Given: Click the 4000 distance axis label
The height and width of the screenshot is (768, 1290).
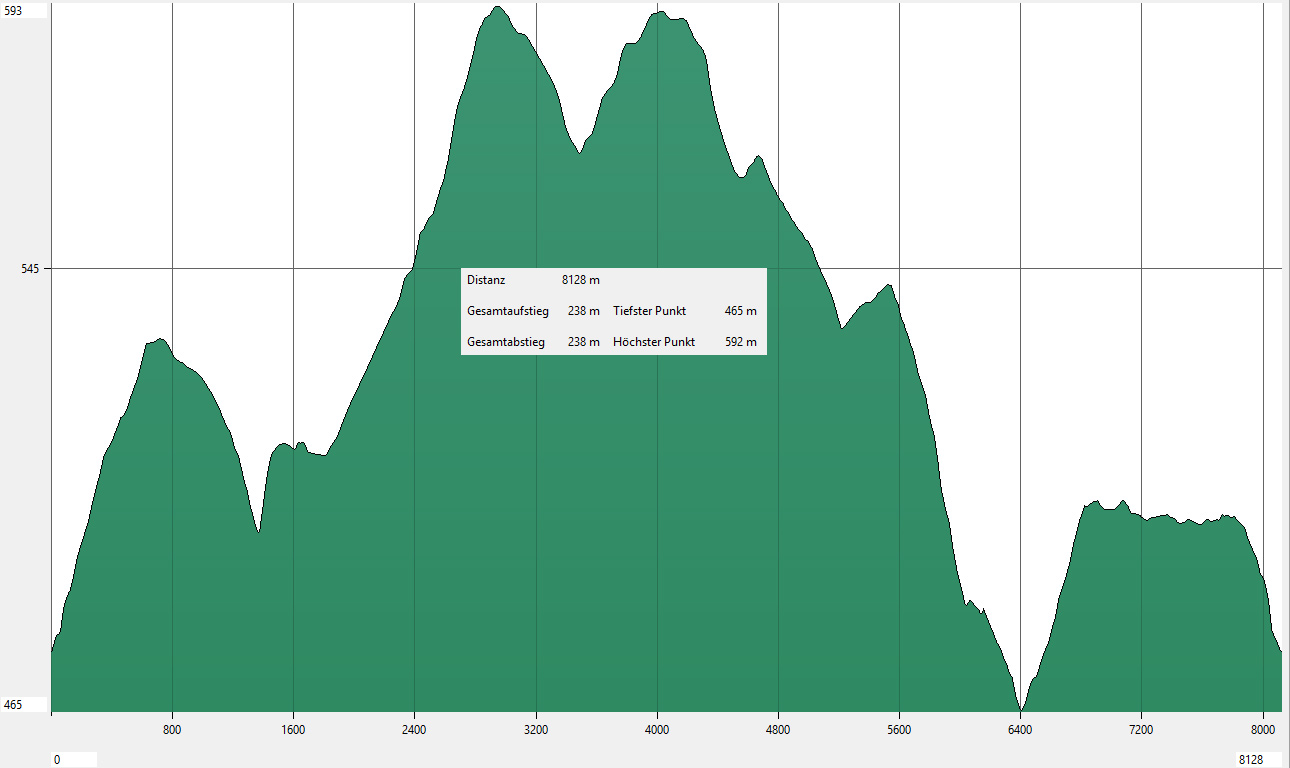Looking at the screenshot, I should point(657,729).
